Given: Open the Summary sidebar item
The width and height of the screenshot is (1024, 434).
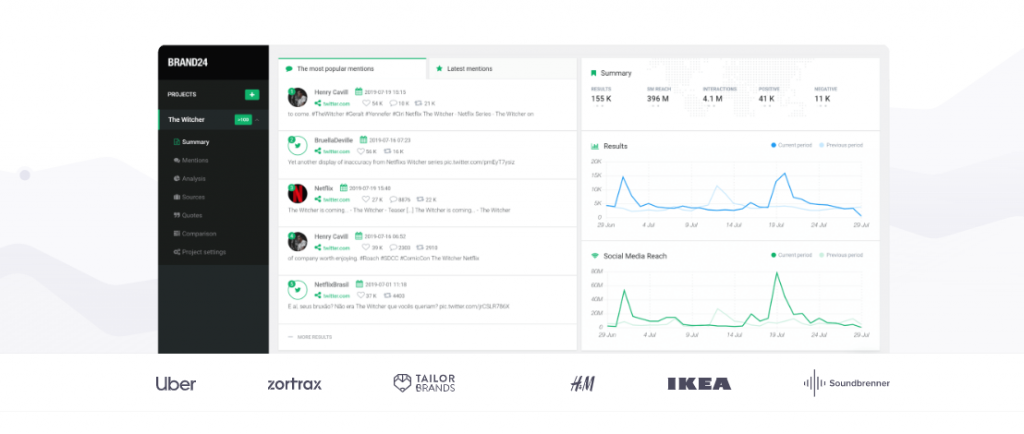Looking at the screenshot, I should pyautogui.click(x=191, y=142).
